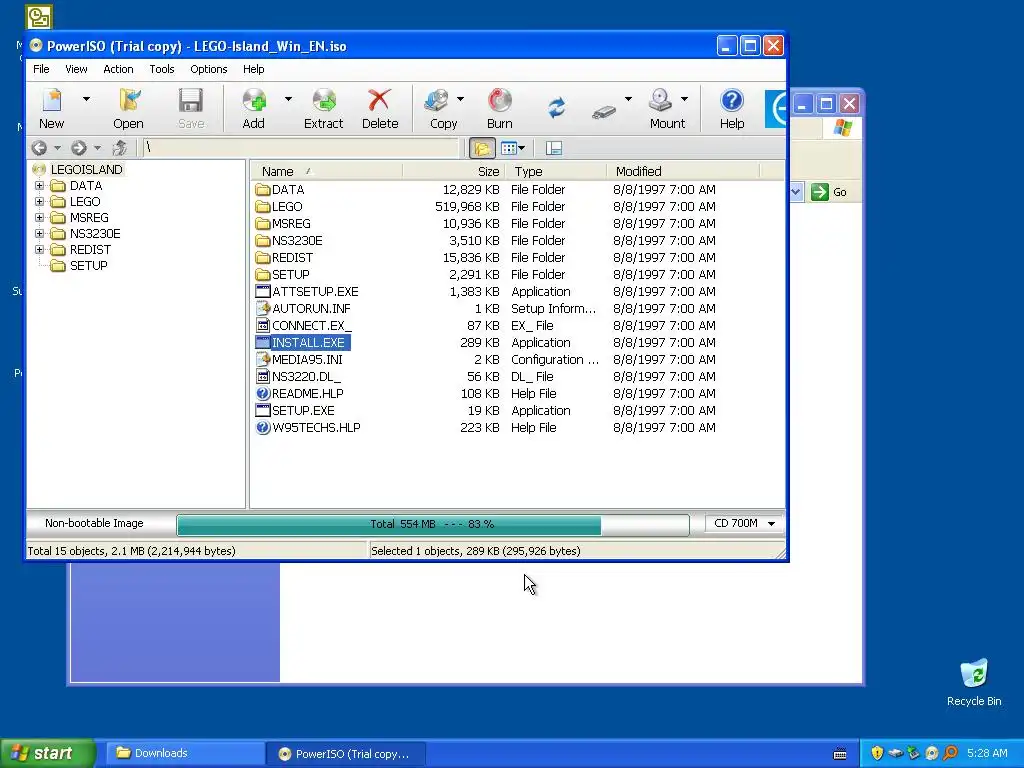Open the File menu
The height and width of the screenshot is (768, 1024).
[x=41, y=69]
